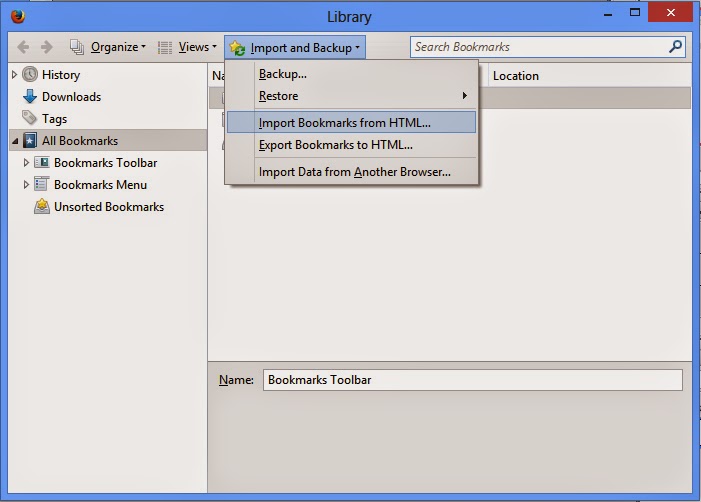The image size is (701, 502).
Task: Click the Tags label icon
Action: point(30,118)
